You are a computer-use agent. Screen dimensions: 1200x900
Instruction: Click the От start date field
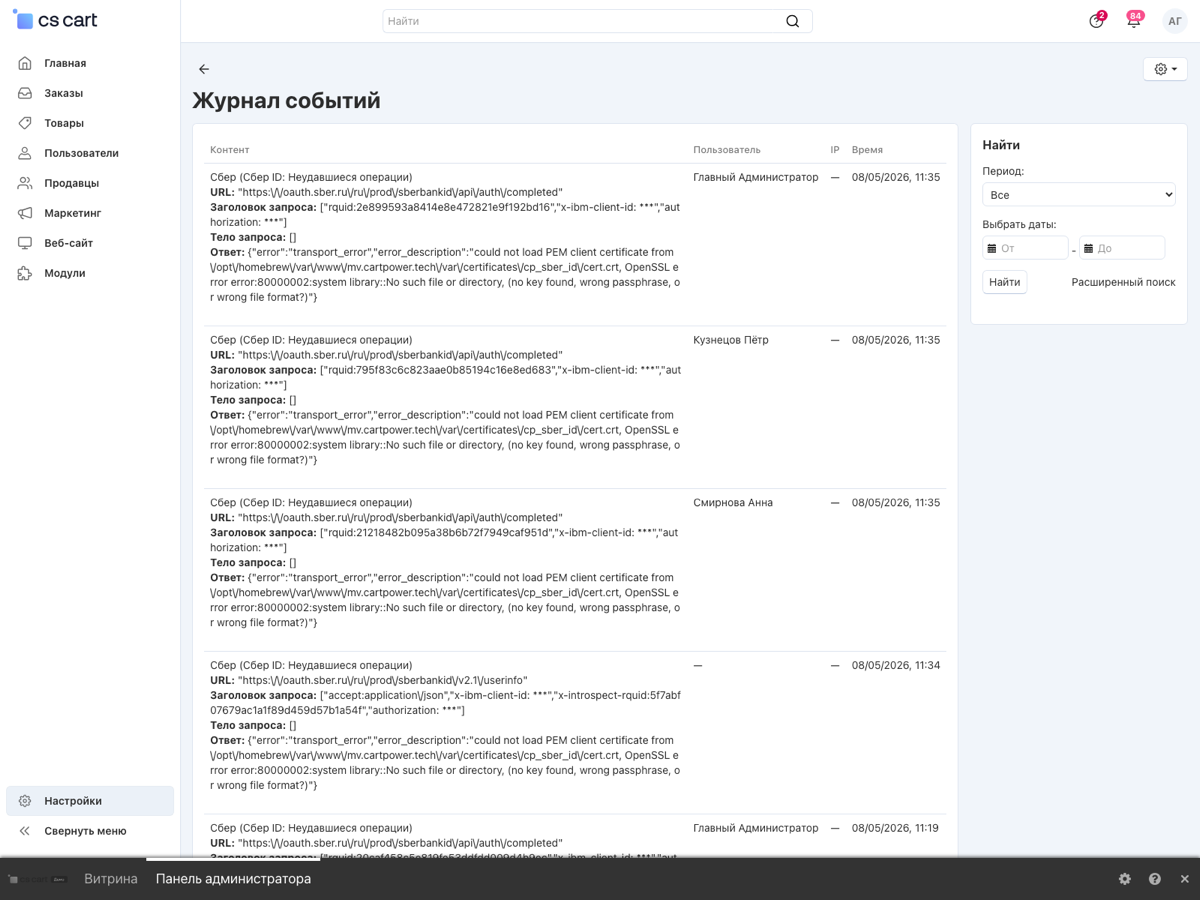pyautogui.click(x=1025, y=248)
